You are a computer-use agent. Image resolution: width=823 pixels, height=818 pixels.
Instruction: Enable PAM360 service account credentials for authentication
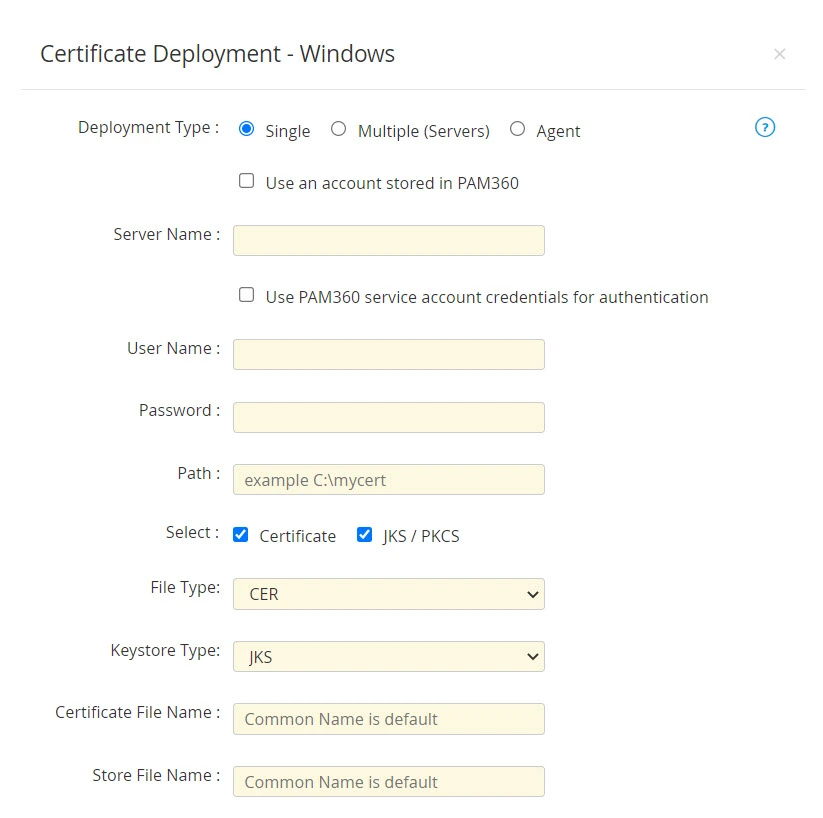(245, 295)
